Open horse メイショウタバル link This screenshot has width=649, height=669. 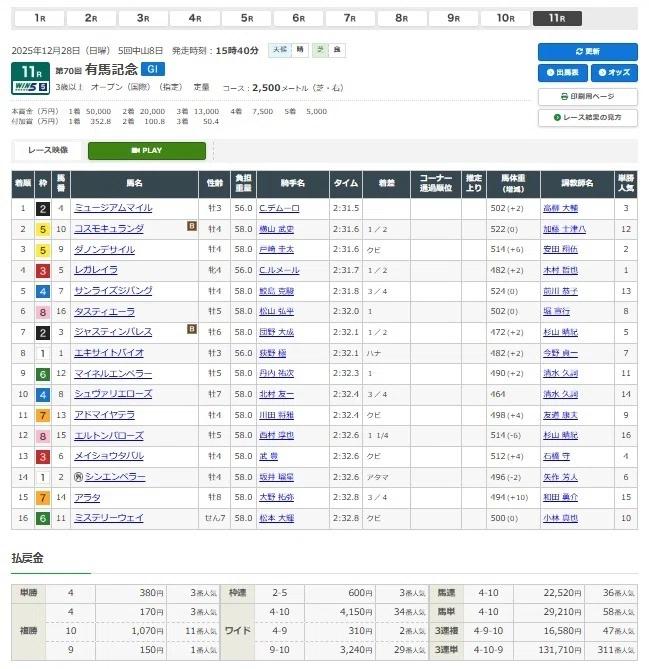[109, 456]
